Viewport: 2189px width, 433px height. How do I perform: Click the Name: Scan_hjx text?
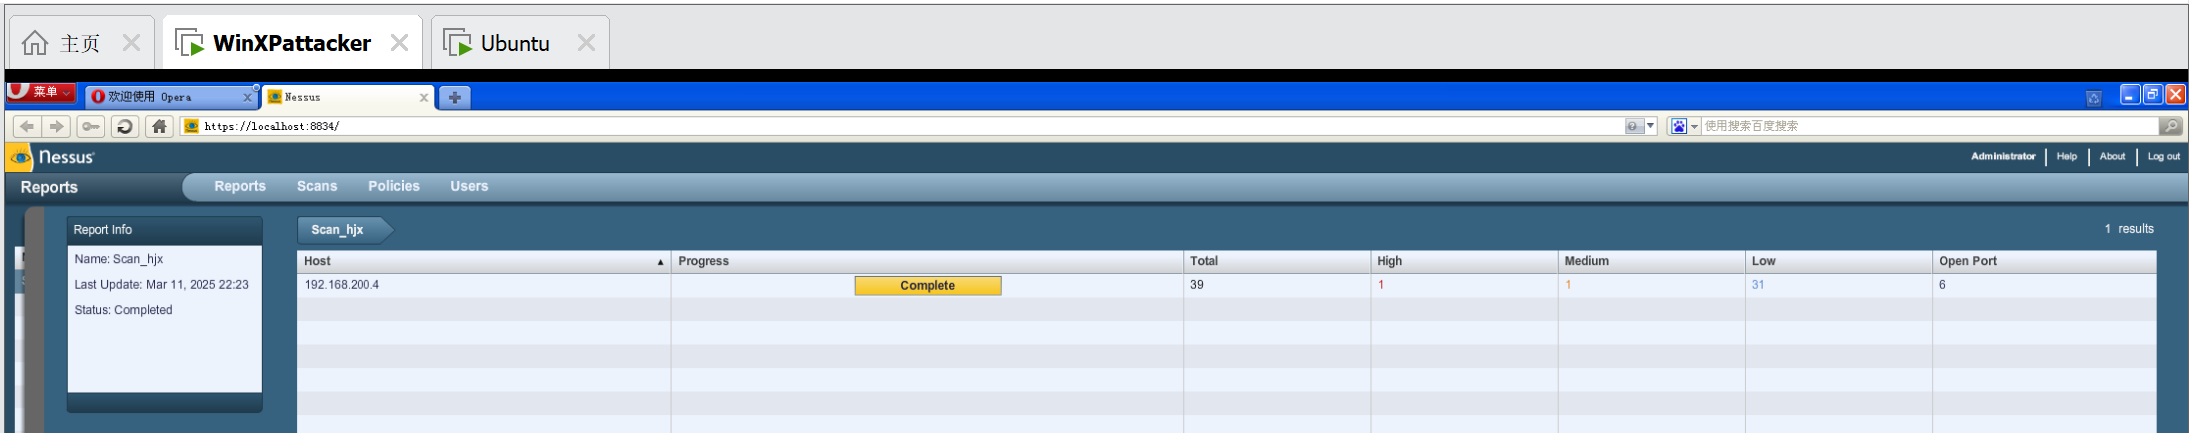pyautogui.click(x=119, y=259)
